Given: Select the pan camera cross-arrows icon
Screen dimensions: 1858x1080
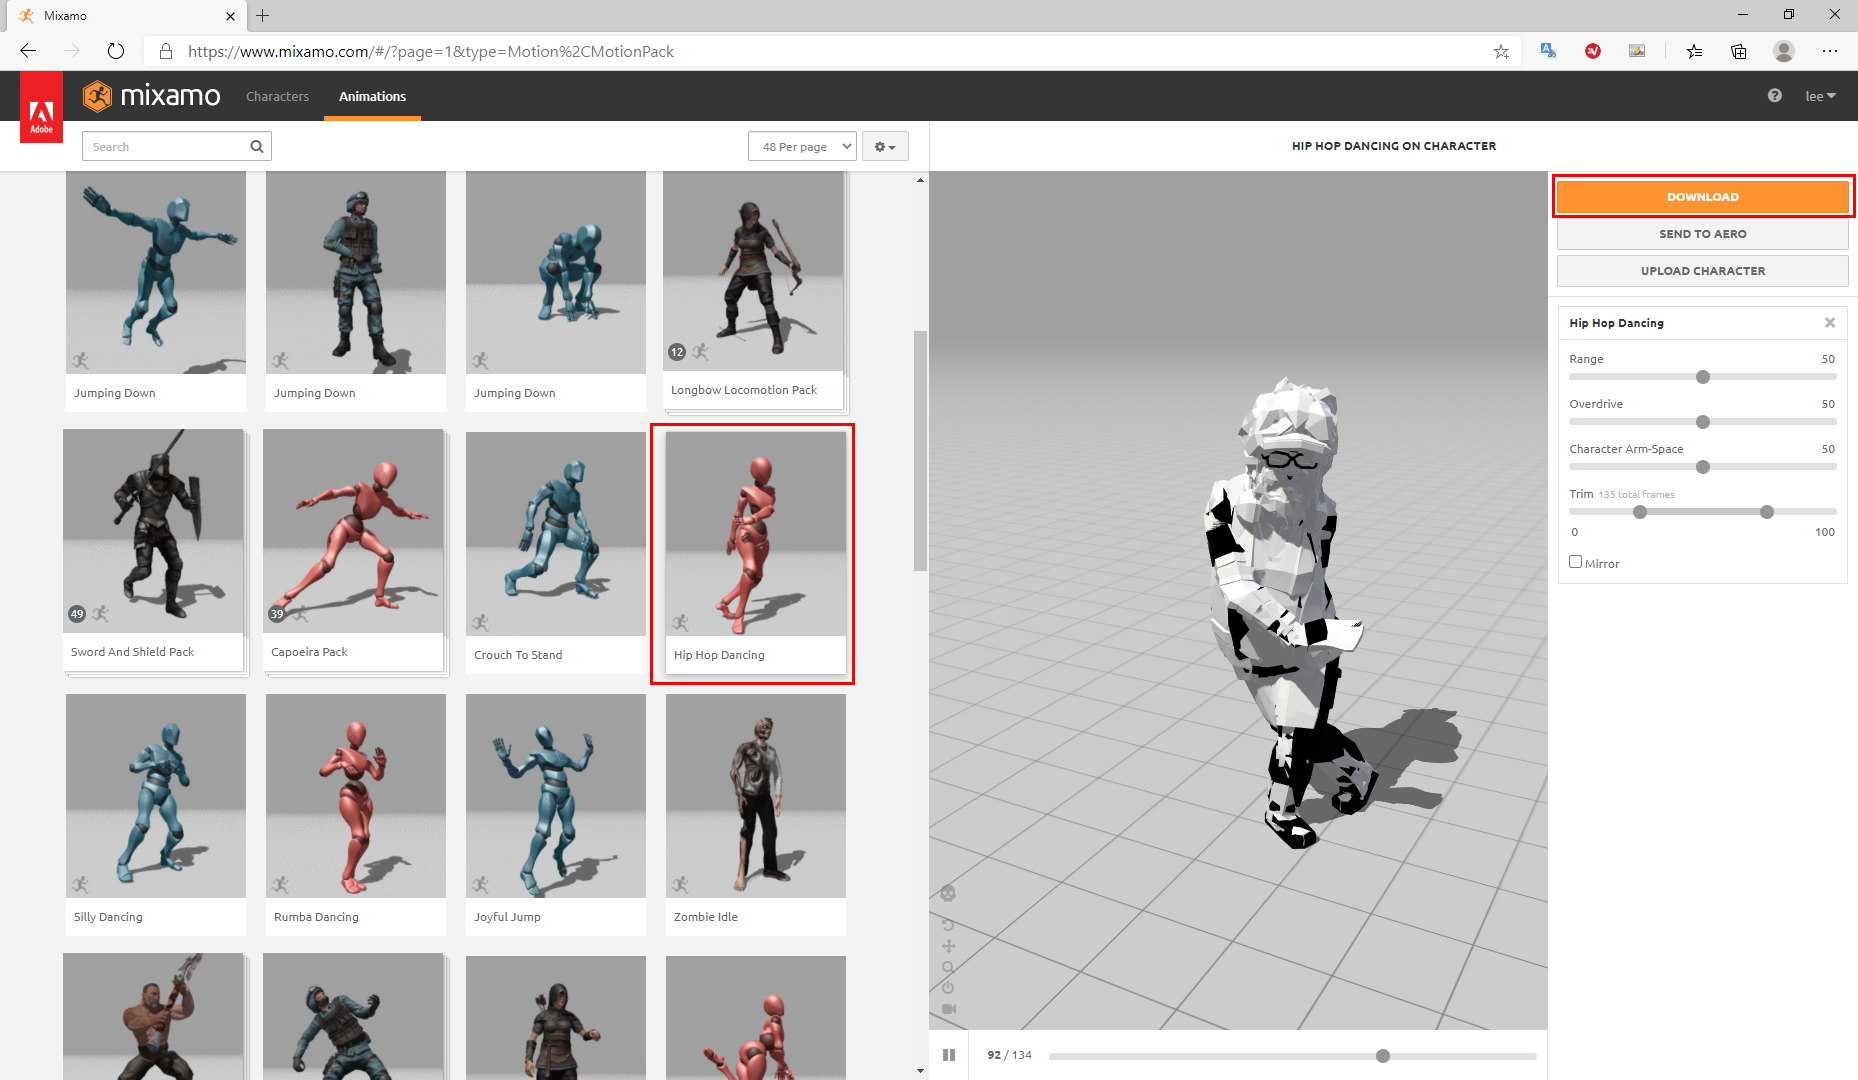Looking at the screenshot, I should point(948,946).
